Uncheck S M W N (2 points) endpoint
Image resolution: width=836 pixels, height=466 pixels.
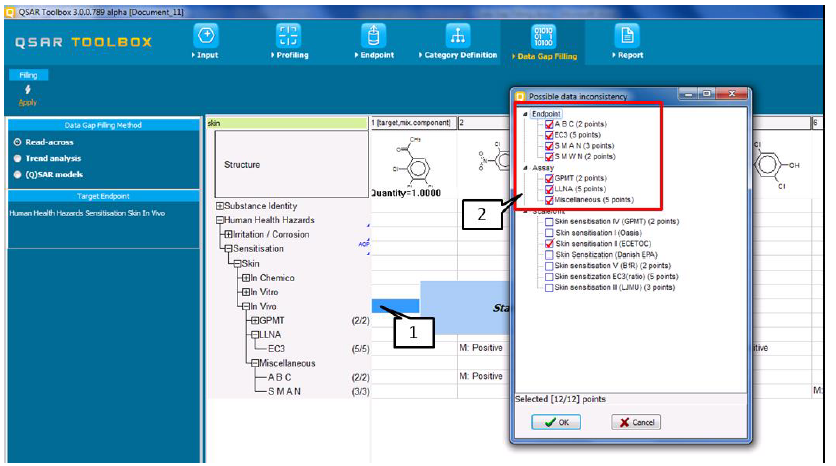[x=549, y=157]
